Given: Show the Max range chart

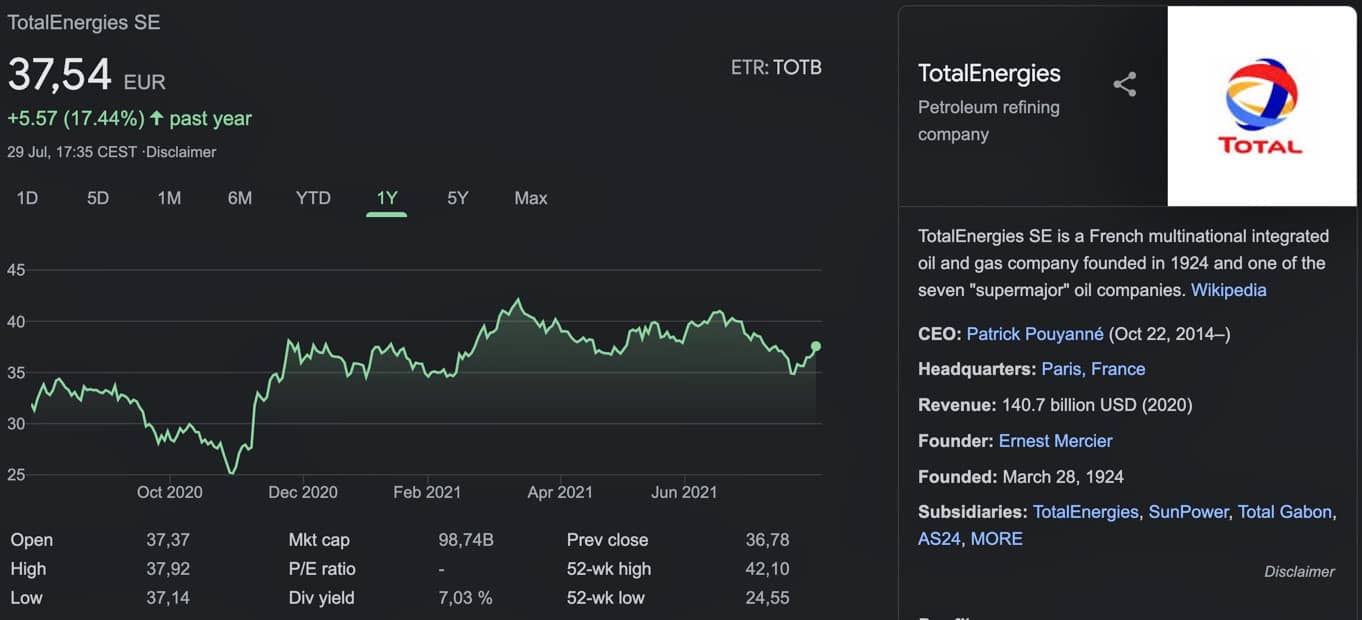Looking at the screenshot, I should (x=531, y=198).
